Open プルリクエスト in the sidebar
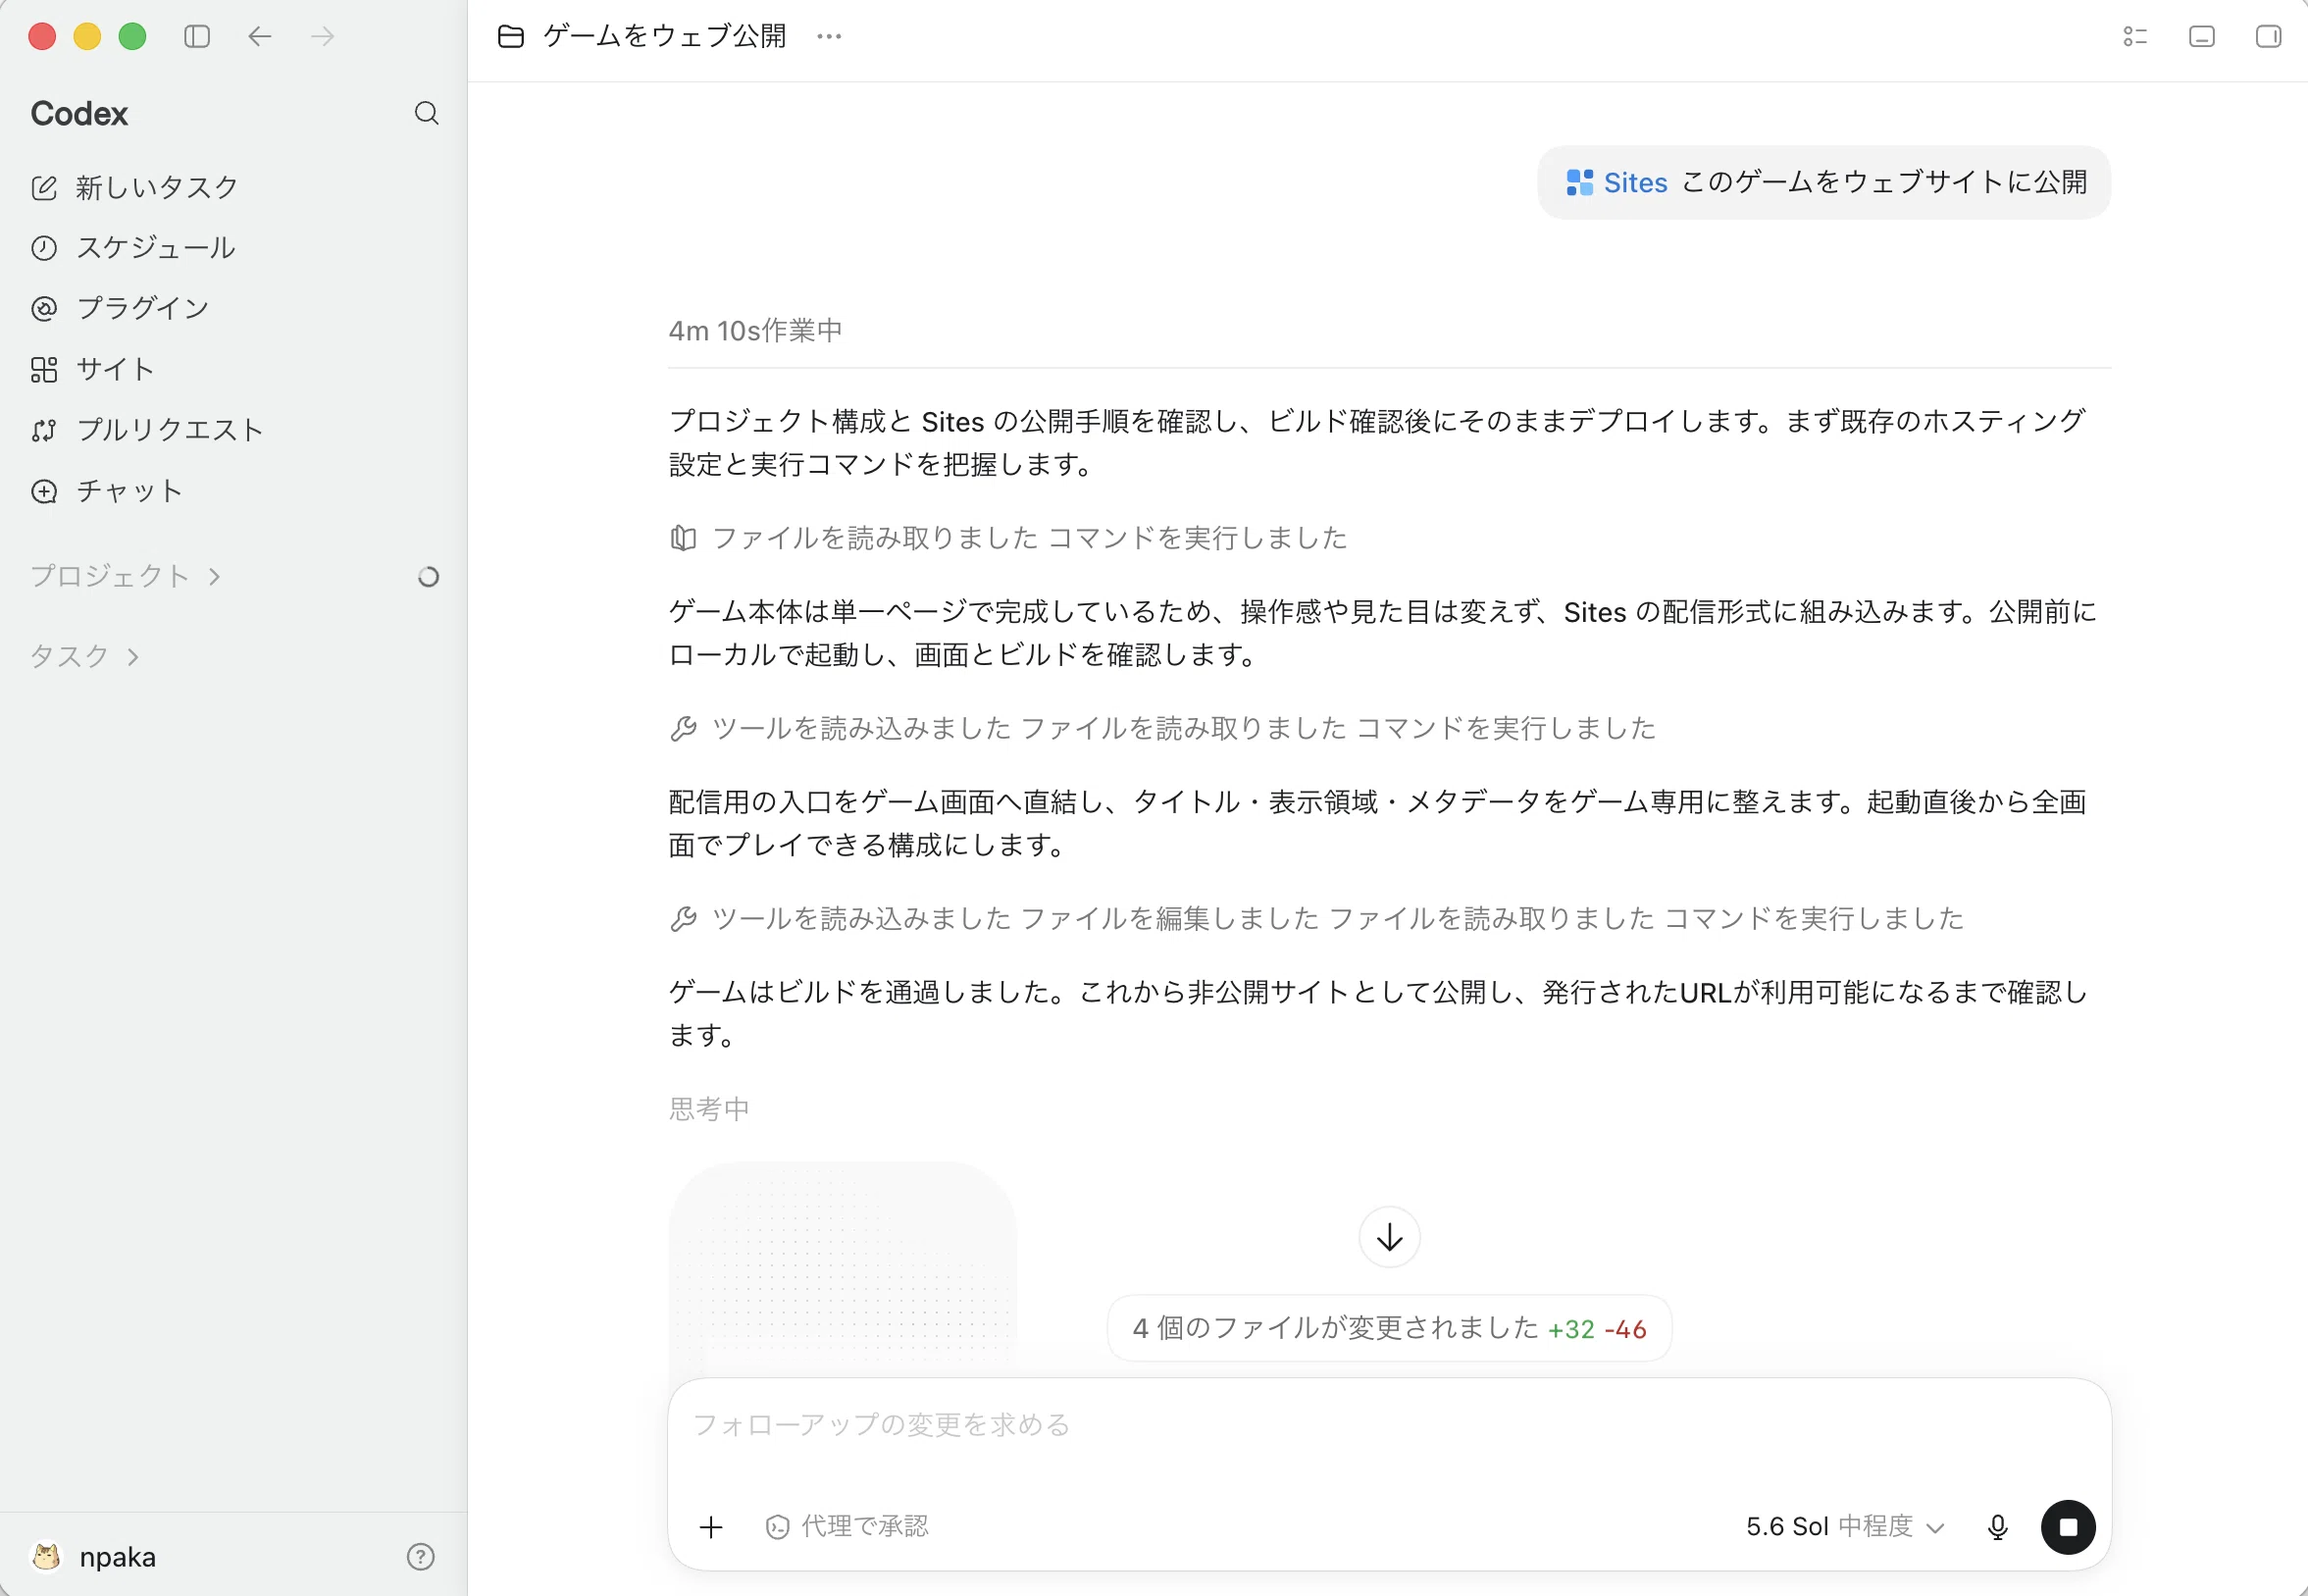The width and height of the screenshot is (2308, 1596). [x=147, y=430]
